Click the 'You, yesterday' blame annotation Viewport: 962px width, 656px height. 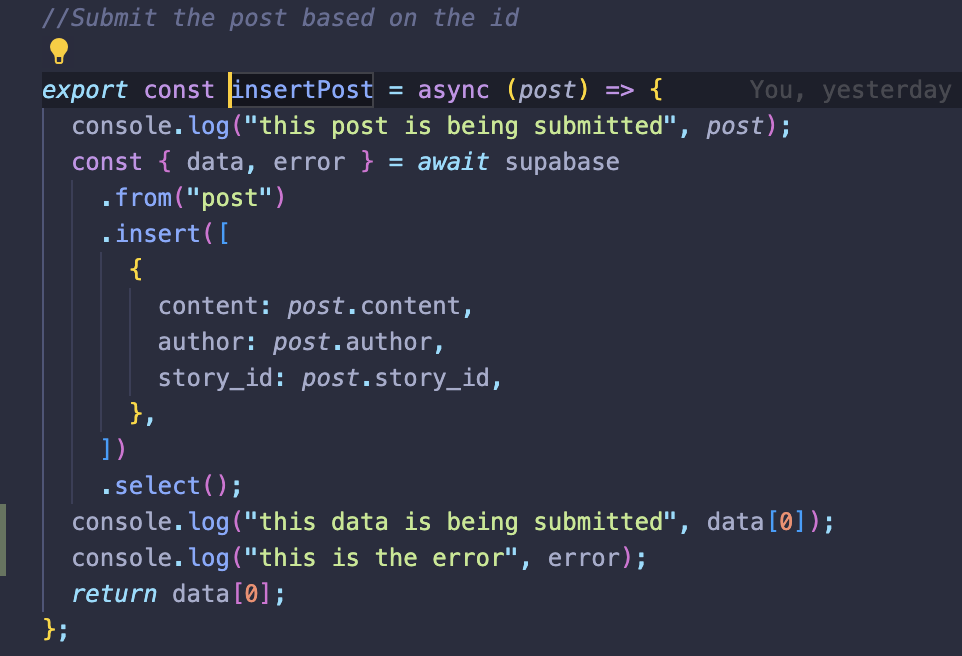pos(850,90)
